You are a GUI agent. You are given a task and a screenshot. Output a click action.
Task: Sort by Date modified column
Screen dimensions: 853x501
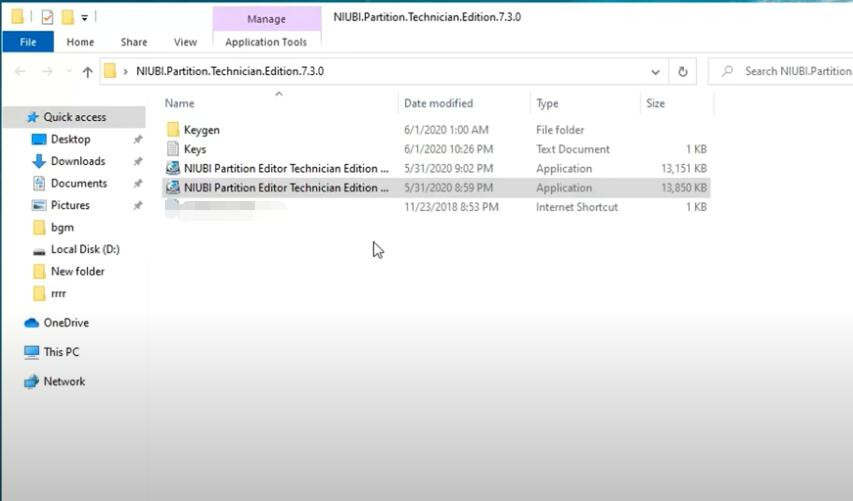[438, 103]
